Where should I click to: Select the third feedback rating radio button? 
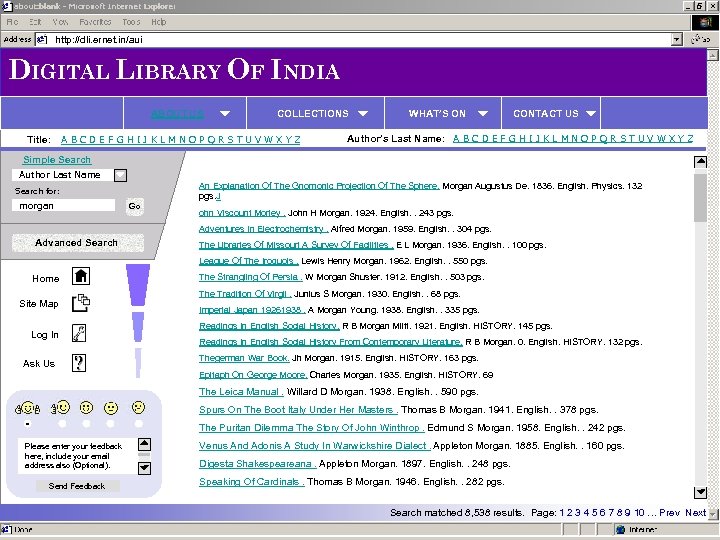point(86,424)
